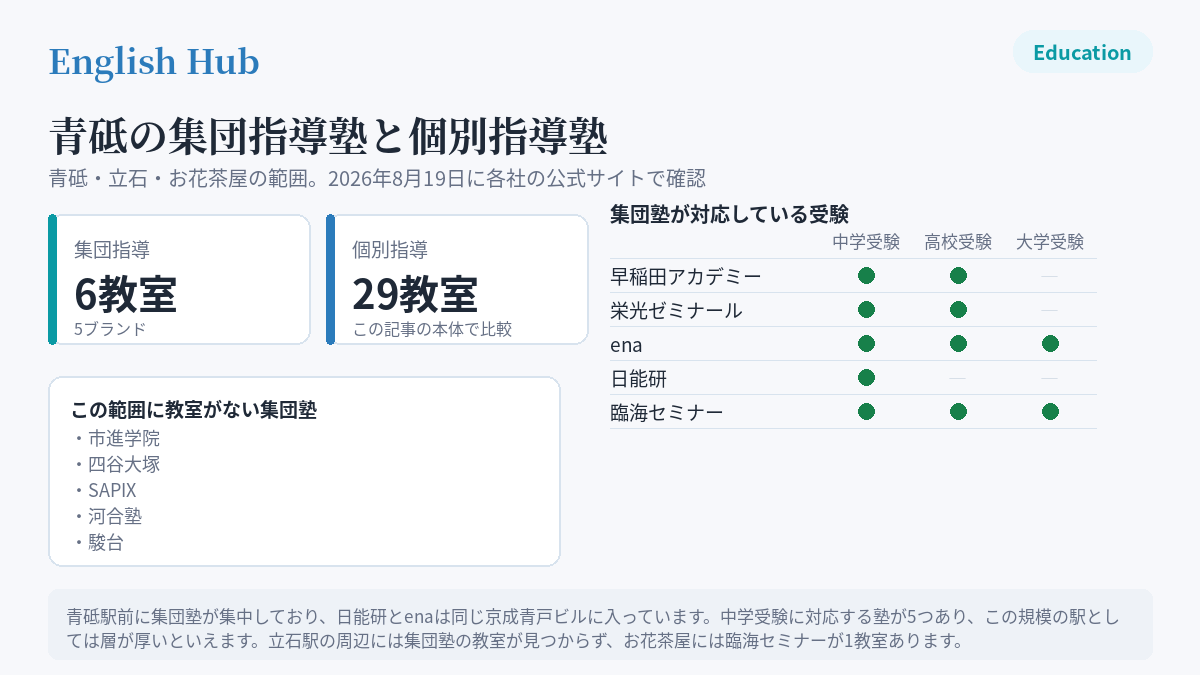Viewport: 1200px width, 675px height.
Task: Click ena's 中学受験 green dot
Action: pos(867,344)
